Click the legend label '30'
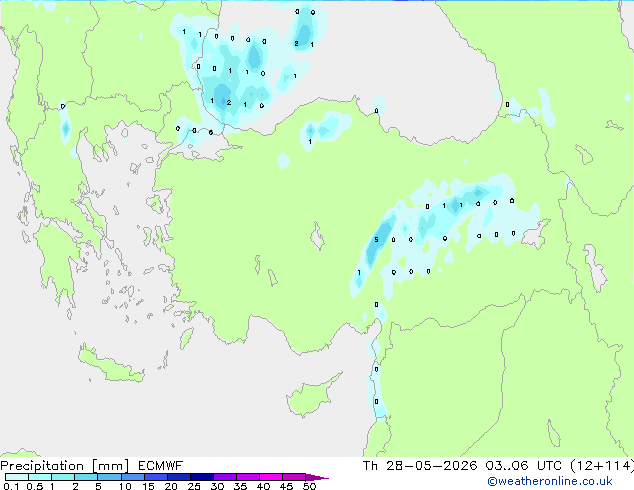 [x=217, y=486]
